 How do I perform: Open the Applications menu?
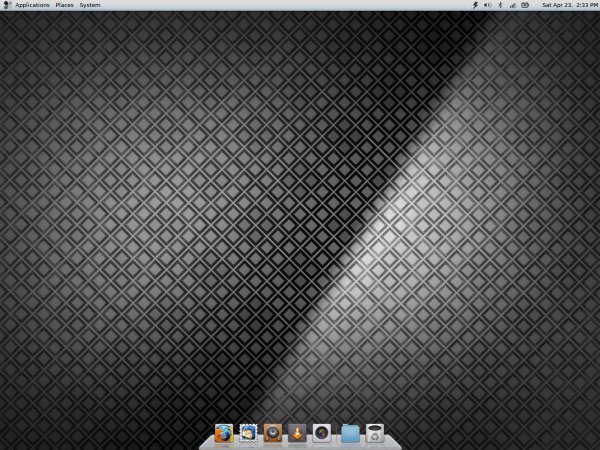click(32, 5)
